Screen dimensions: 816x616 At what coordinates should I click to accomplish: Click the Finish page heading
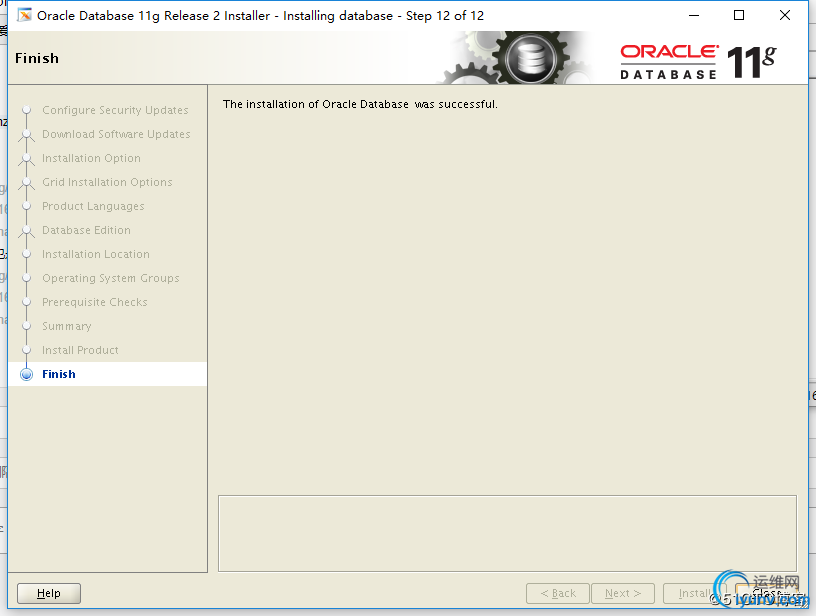pos(37,58)
